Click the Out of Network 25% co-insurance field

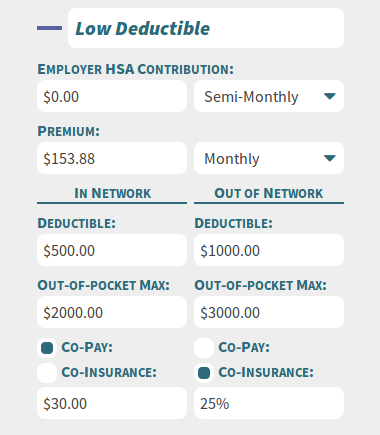pyautogui.click(x=269, y=403)
